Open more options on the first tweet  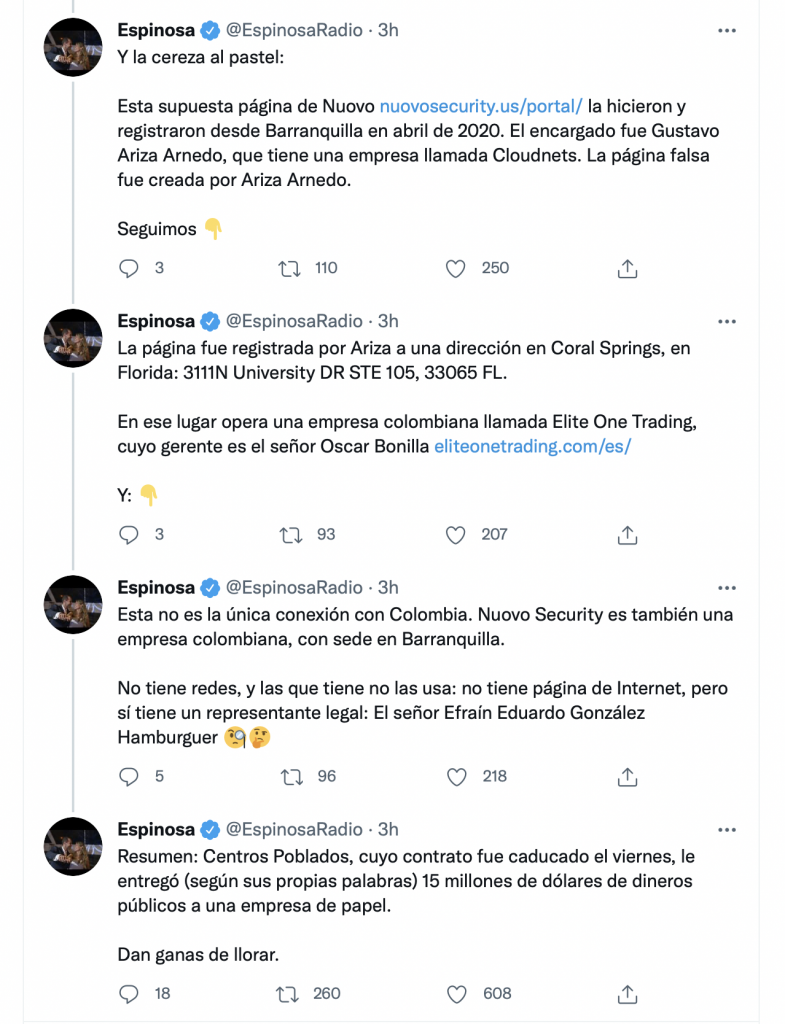coord(727,31)
